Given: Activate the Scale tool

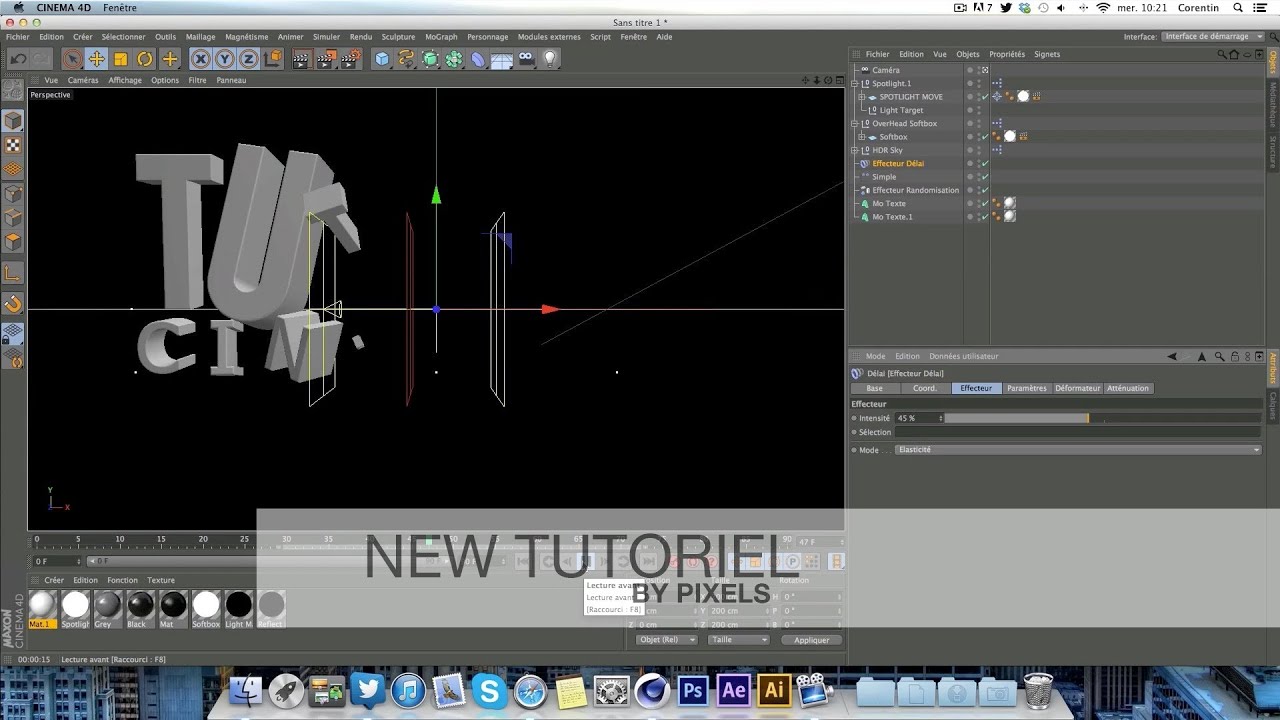Looking at the screenshot, I should [x=120, y=59].
